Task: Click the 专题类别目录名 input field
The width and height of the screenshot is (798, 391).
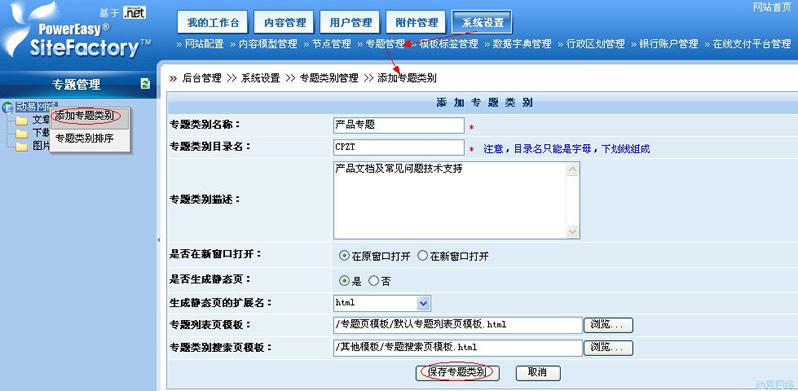Action: pyautogui.click(x=398, y=147)
